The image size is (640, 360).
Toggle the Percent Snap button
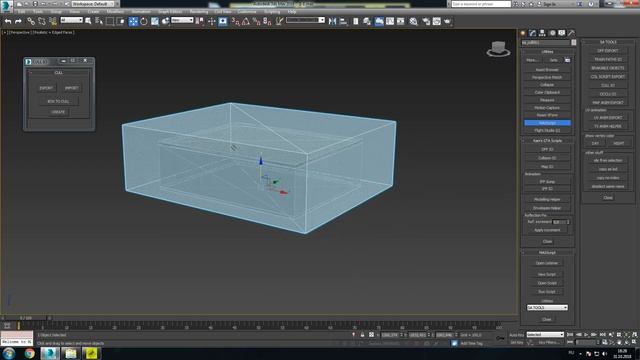point(256,21)
